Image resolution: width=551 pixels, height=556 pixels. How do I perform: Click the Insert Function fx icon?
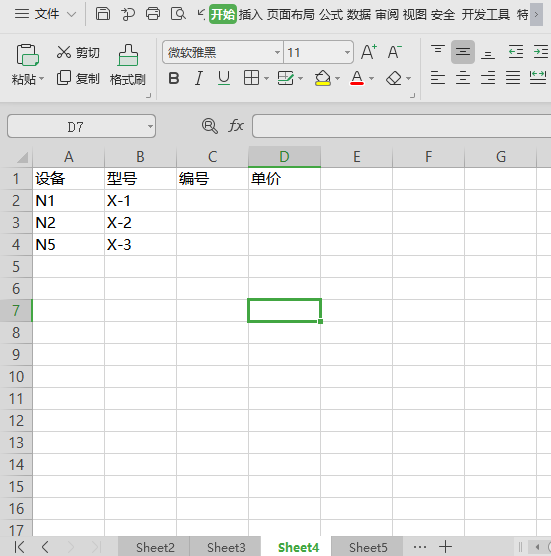tap(236, 126)
